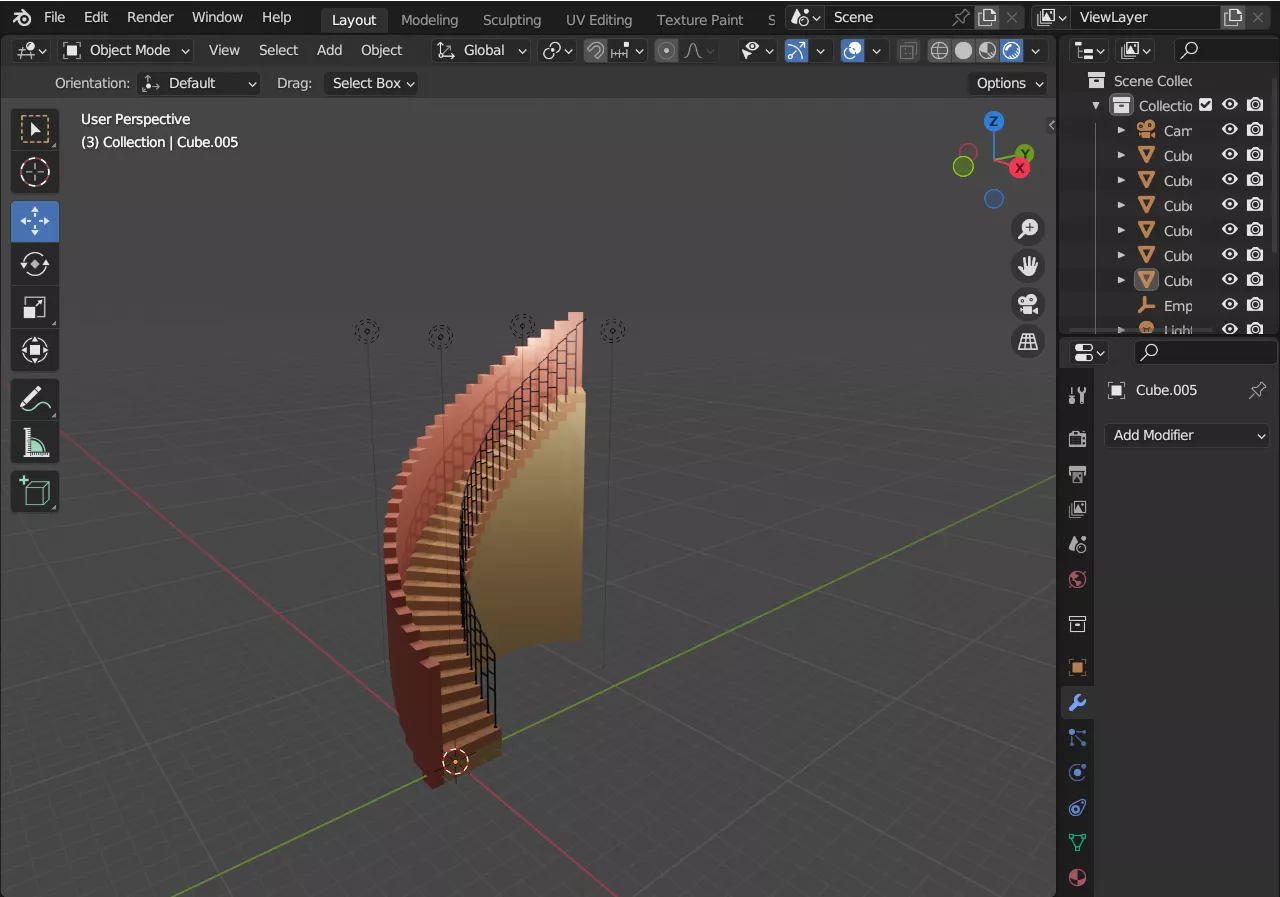This screenshot has width=1280, height=897.
Task: Hide the Camera object via its eye icon
Action: point(1230,130)
